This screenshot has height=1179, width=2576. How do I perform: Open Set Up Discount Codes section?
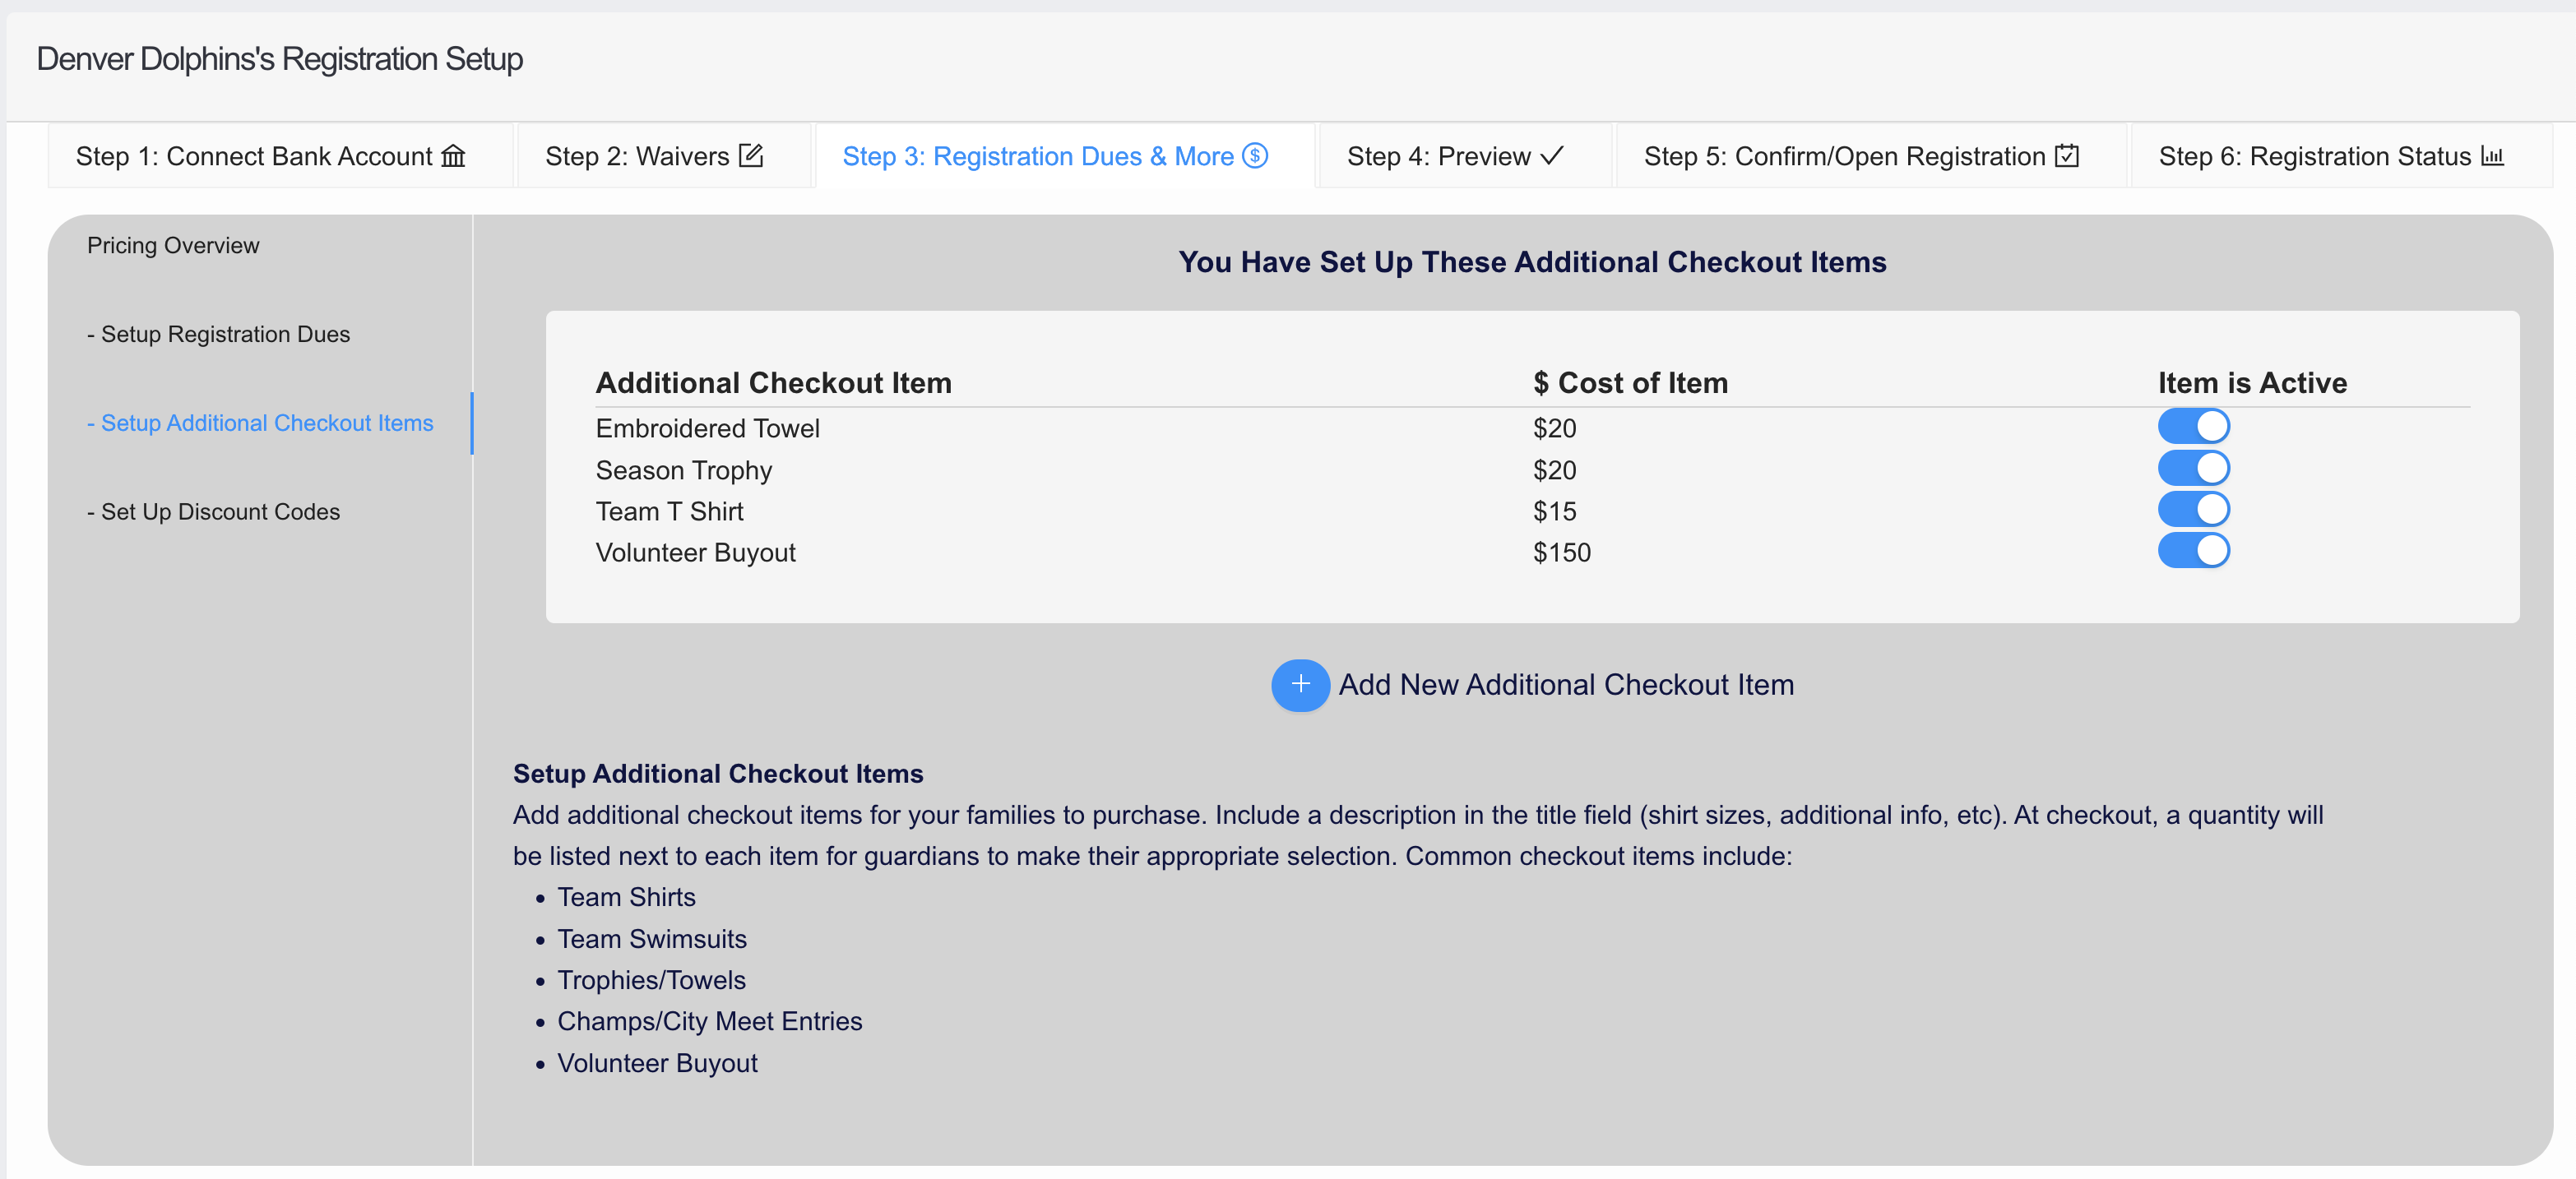click(213, 512)
